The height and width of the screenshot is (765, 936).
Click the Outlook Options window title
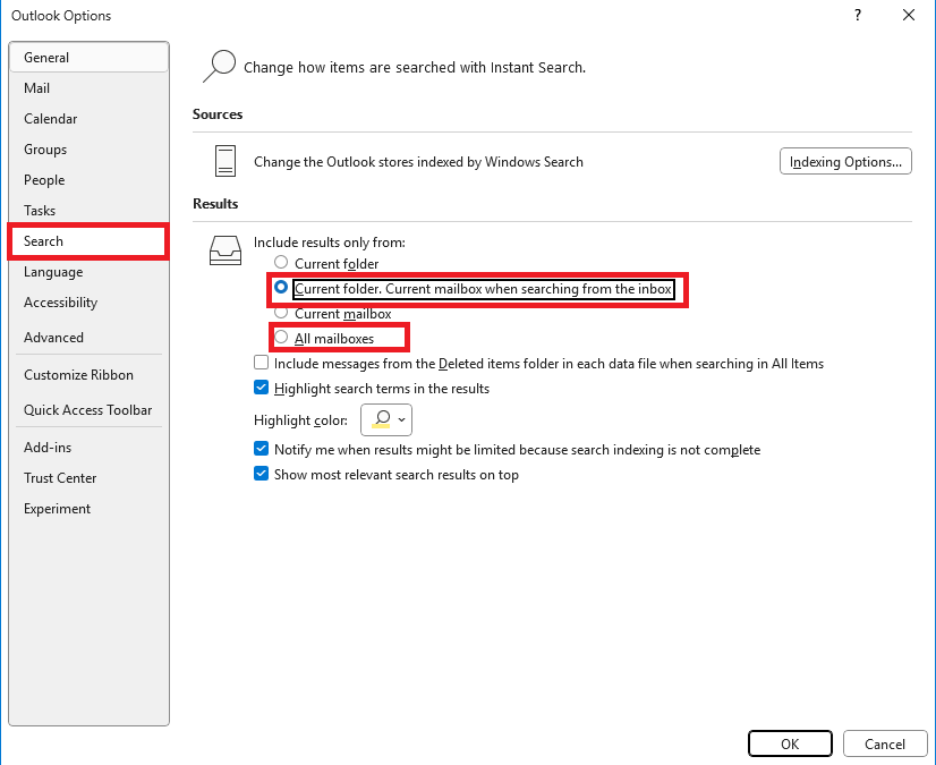coord(61,16)
